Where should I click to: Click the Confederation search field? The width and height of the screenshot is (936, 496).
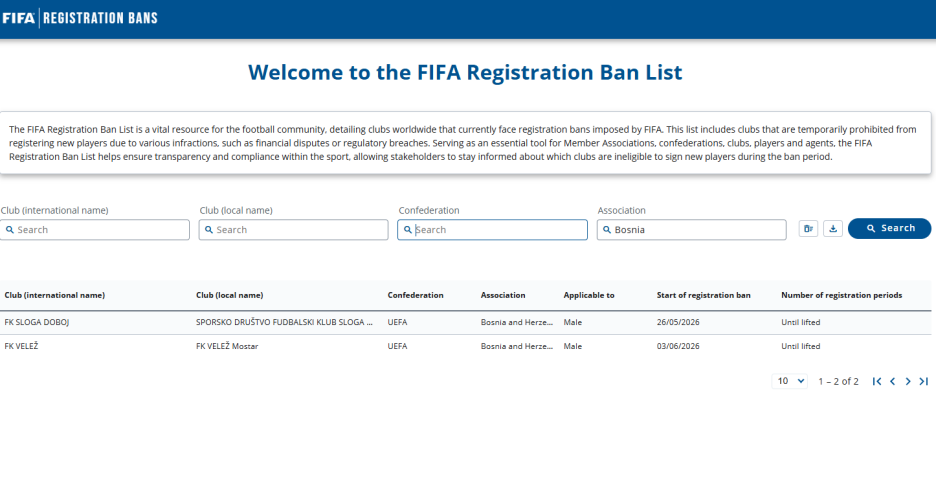(492, 230)
